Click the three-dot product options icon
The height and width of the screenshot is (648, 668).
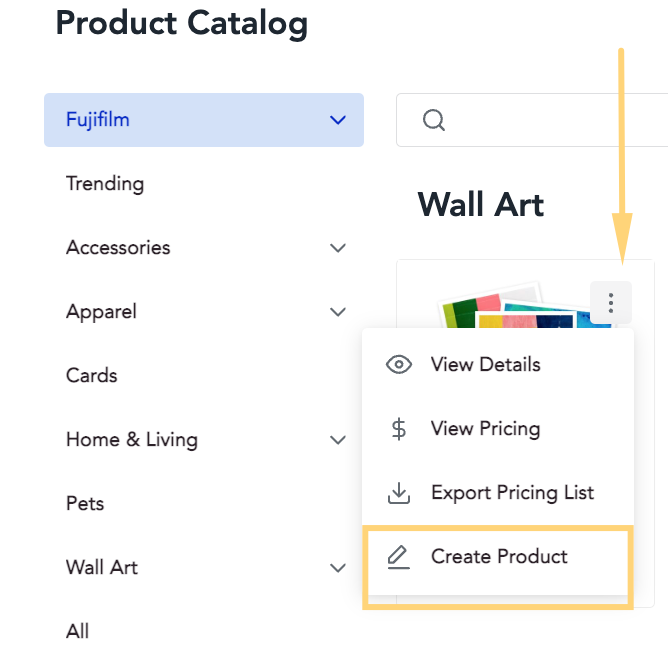click(x=610, y=303)
